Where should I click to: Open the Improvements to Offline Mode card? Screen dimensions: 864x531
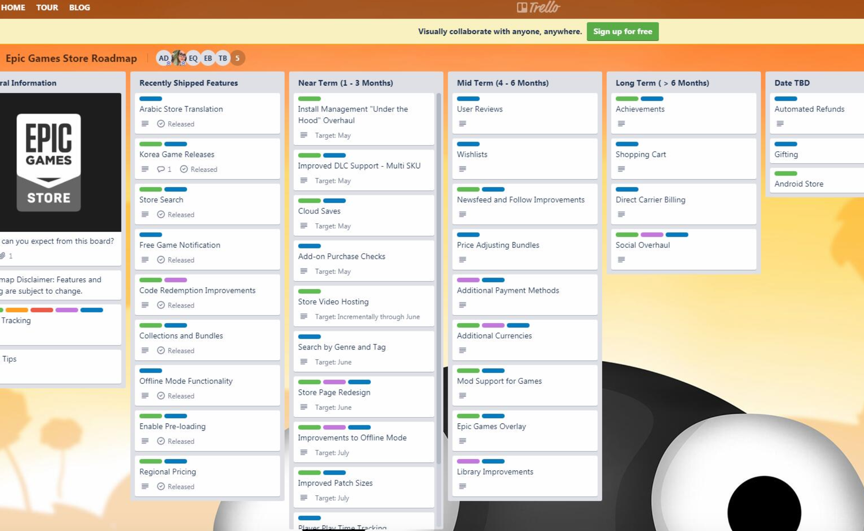tap(364, 442)
